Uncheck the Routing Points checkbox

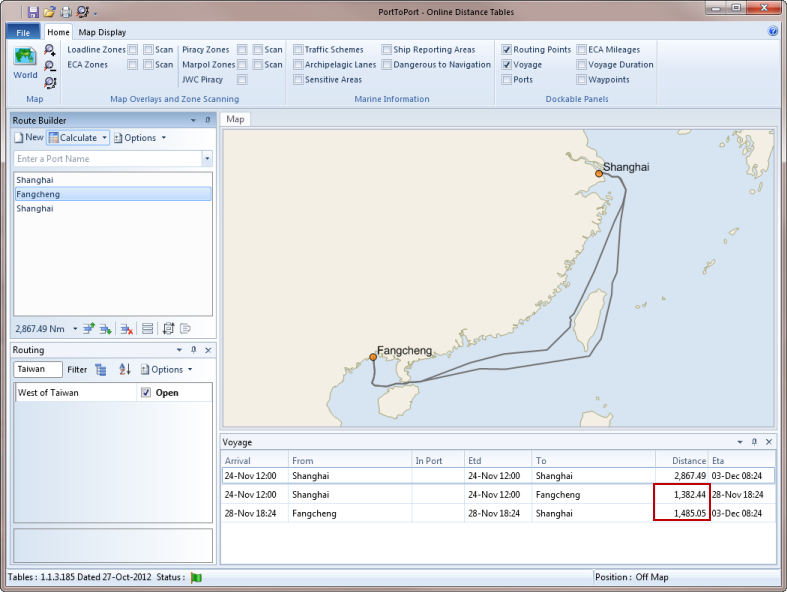(508, 49)
